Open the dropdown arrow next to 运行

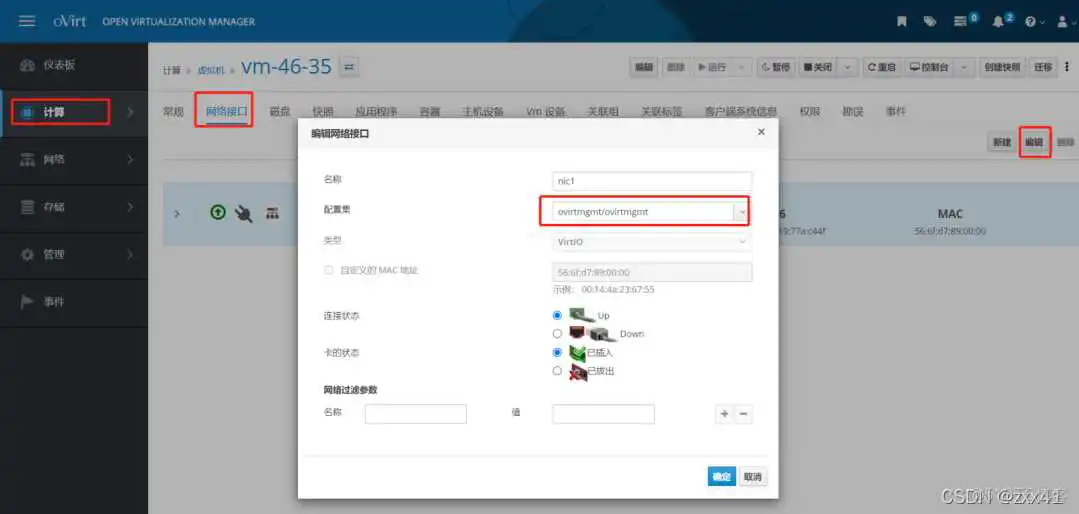(x=741, y=67)
